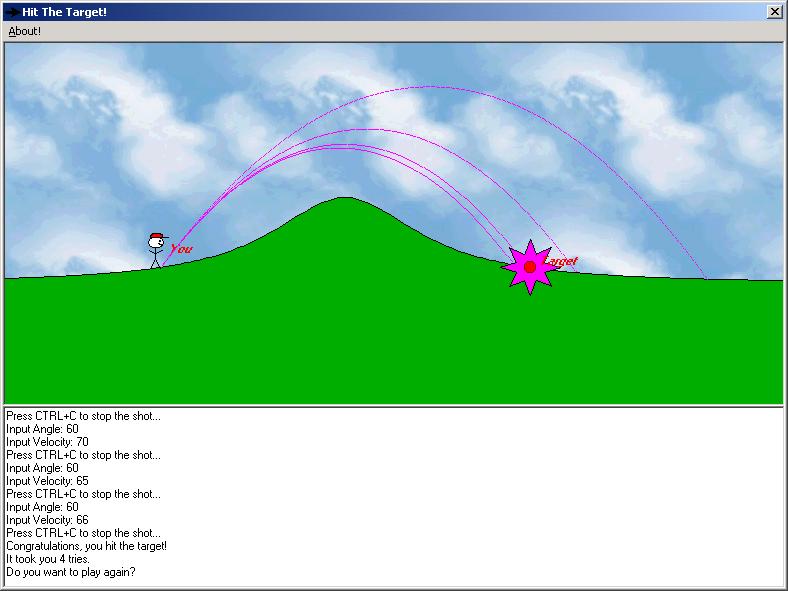Click the red dot in the target star
Viewport: 788px width, 591px height.
(530, 267)
